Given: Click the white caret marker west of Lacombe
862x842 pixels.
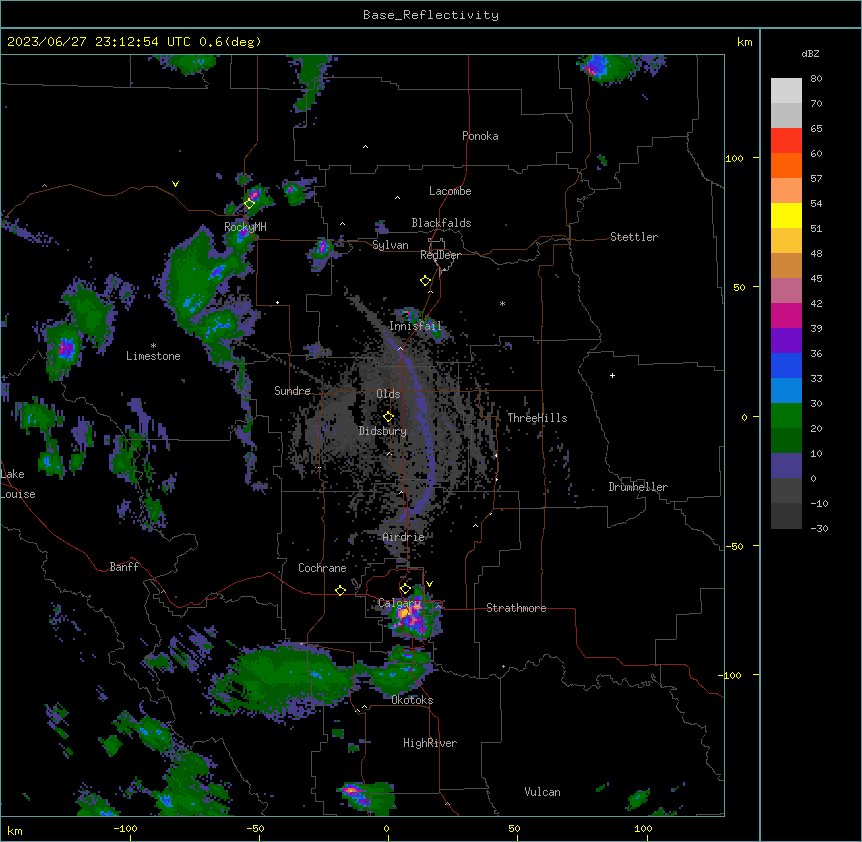Looking at the screenshot, I should coord(397,197).
